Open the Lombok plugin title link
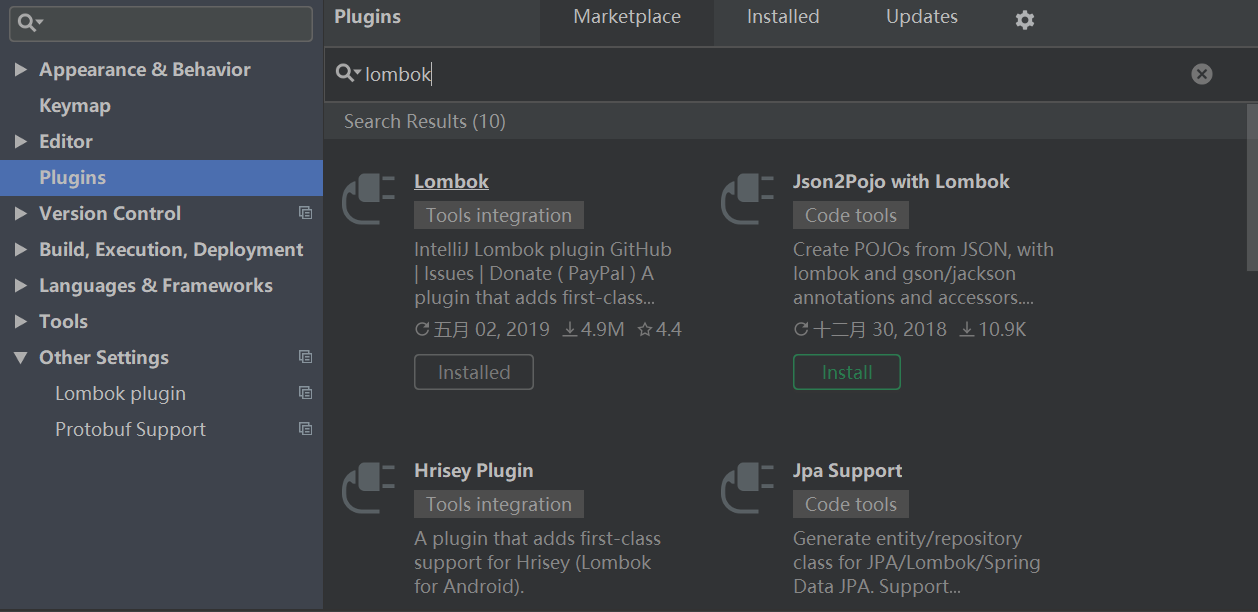 tap(451, 181)
